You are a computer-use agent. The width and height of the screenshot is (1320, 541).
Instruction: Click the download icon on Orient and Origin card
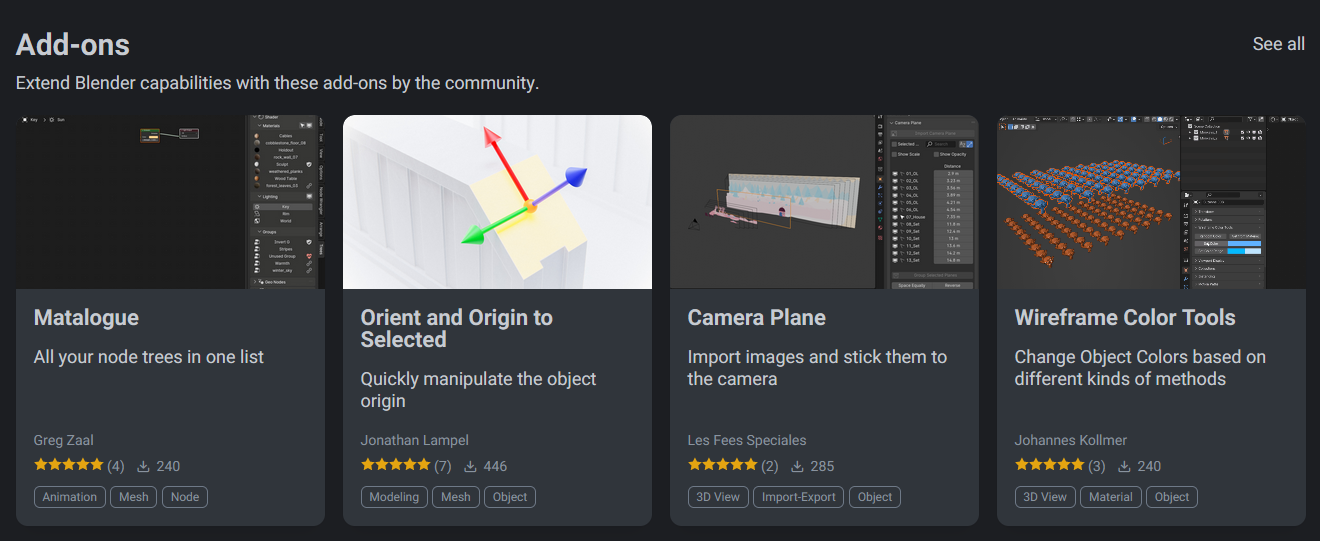470,466
